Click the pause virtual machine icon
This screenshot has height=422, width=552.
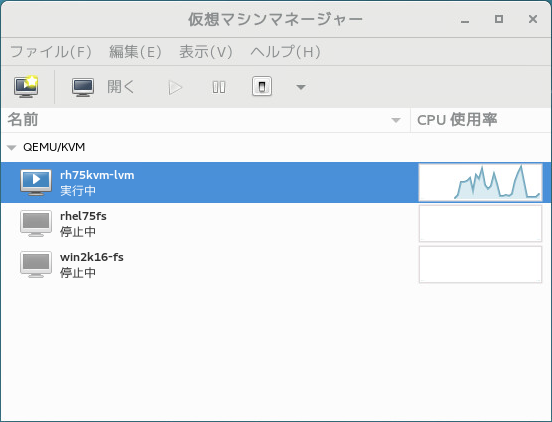coord(219,87)
